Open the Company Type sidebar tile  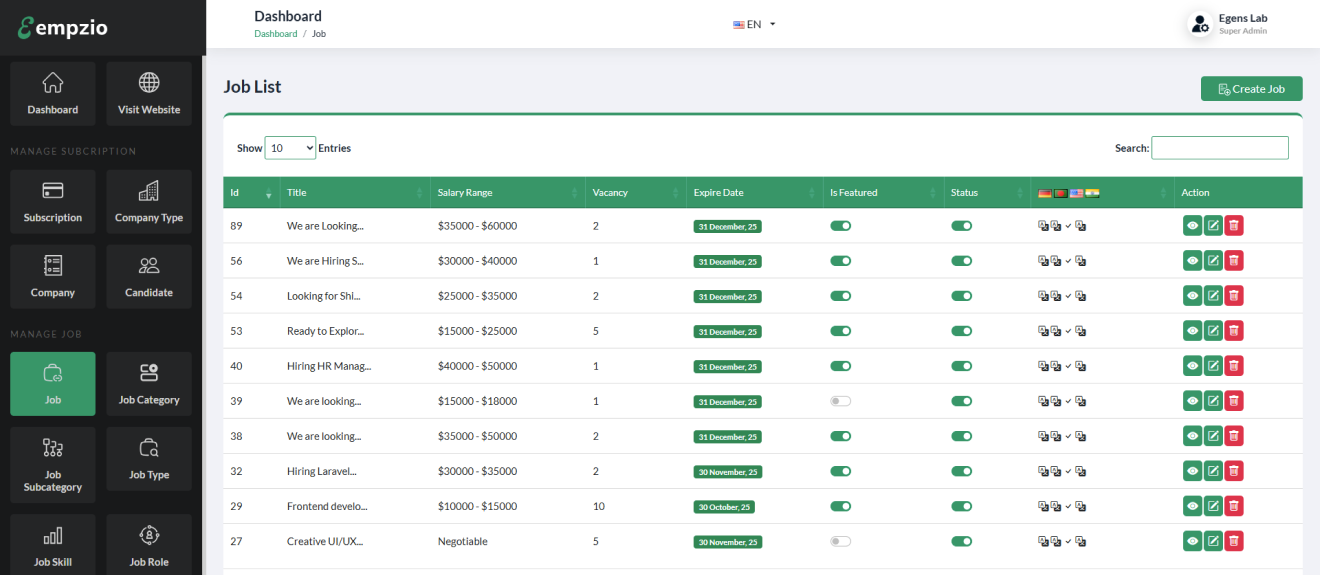(x=149, y=202)
